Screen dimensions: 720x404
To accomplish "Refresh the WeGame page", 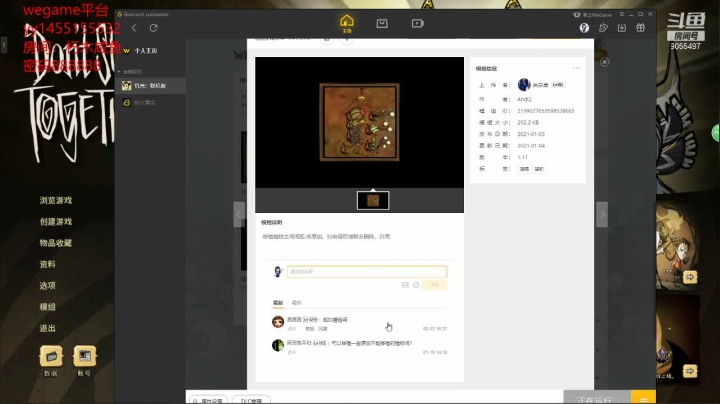I will tap(153, 28).
